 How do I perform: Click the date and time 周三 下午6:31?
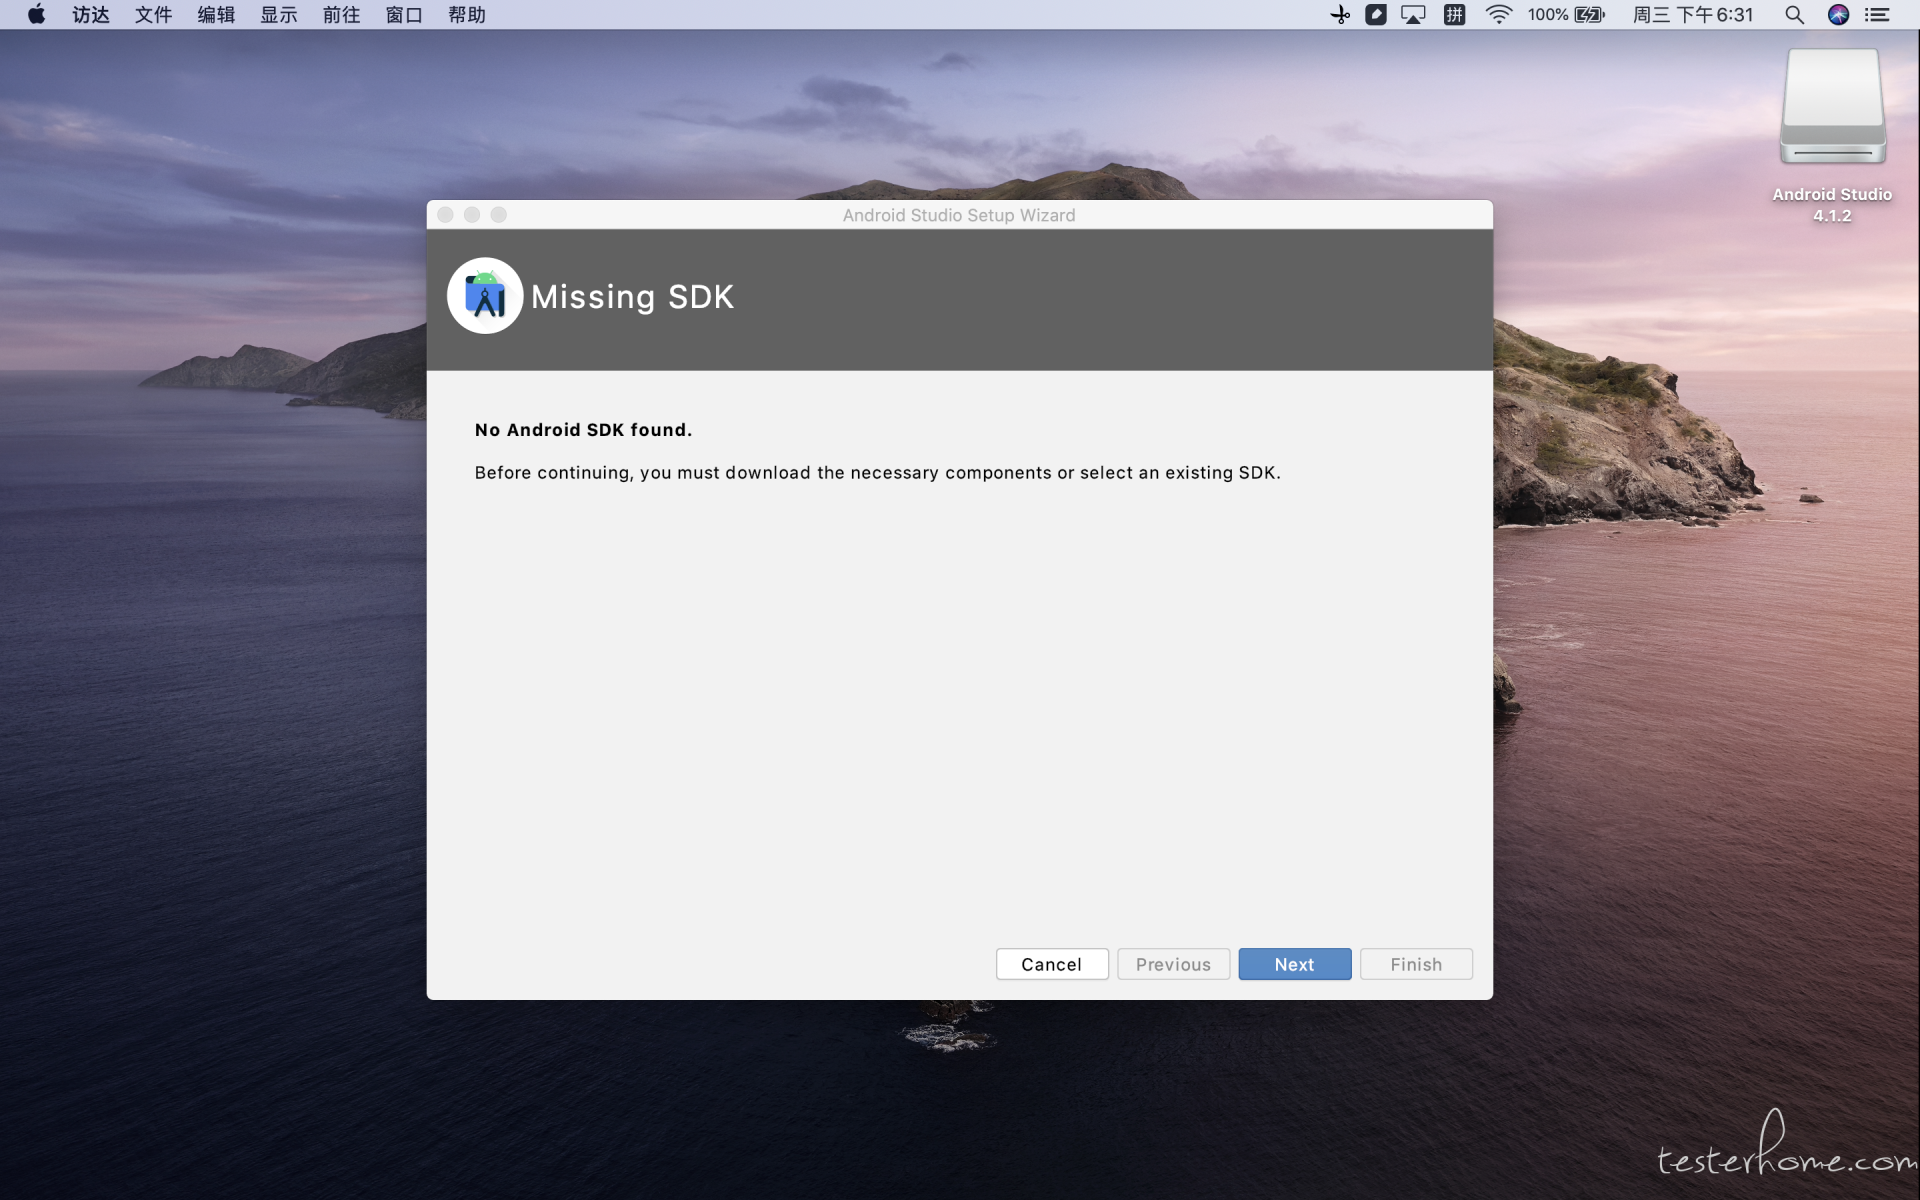(1693, 14)
